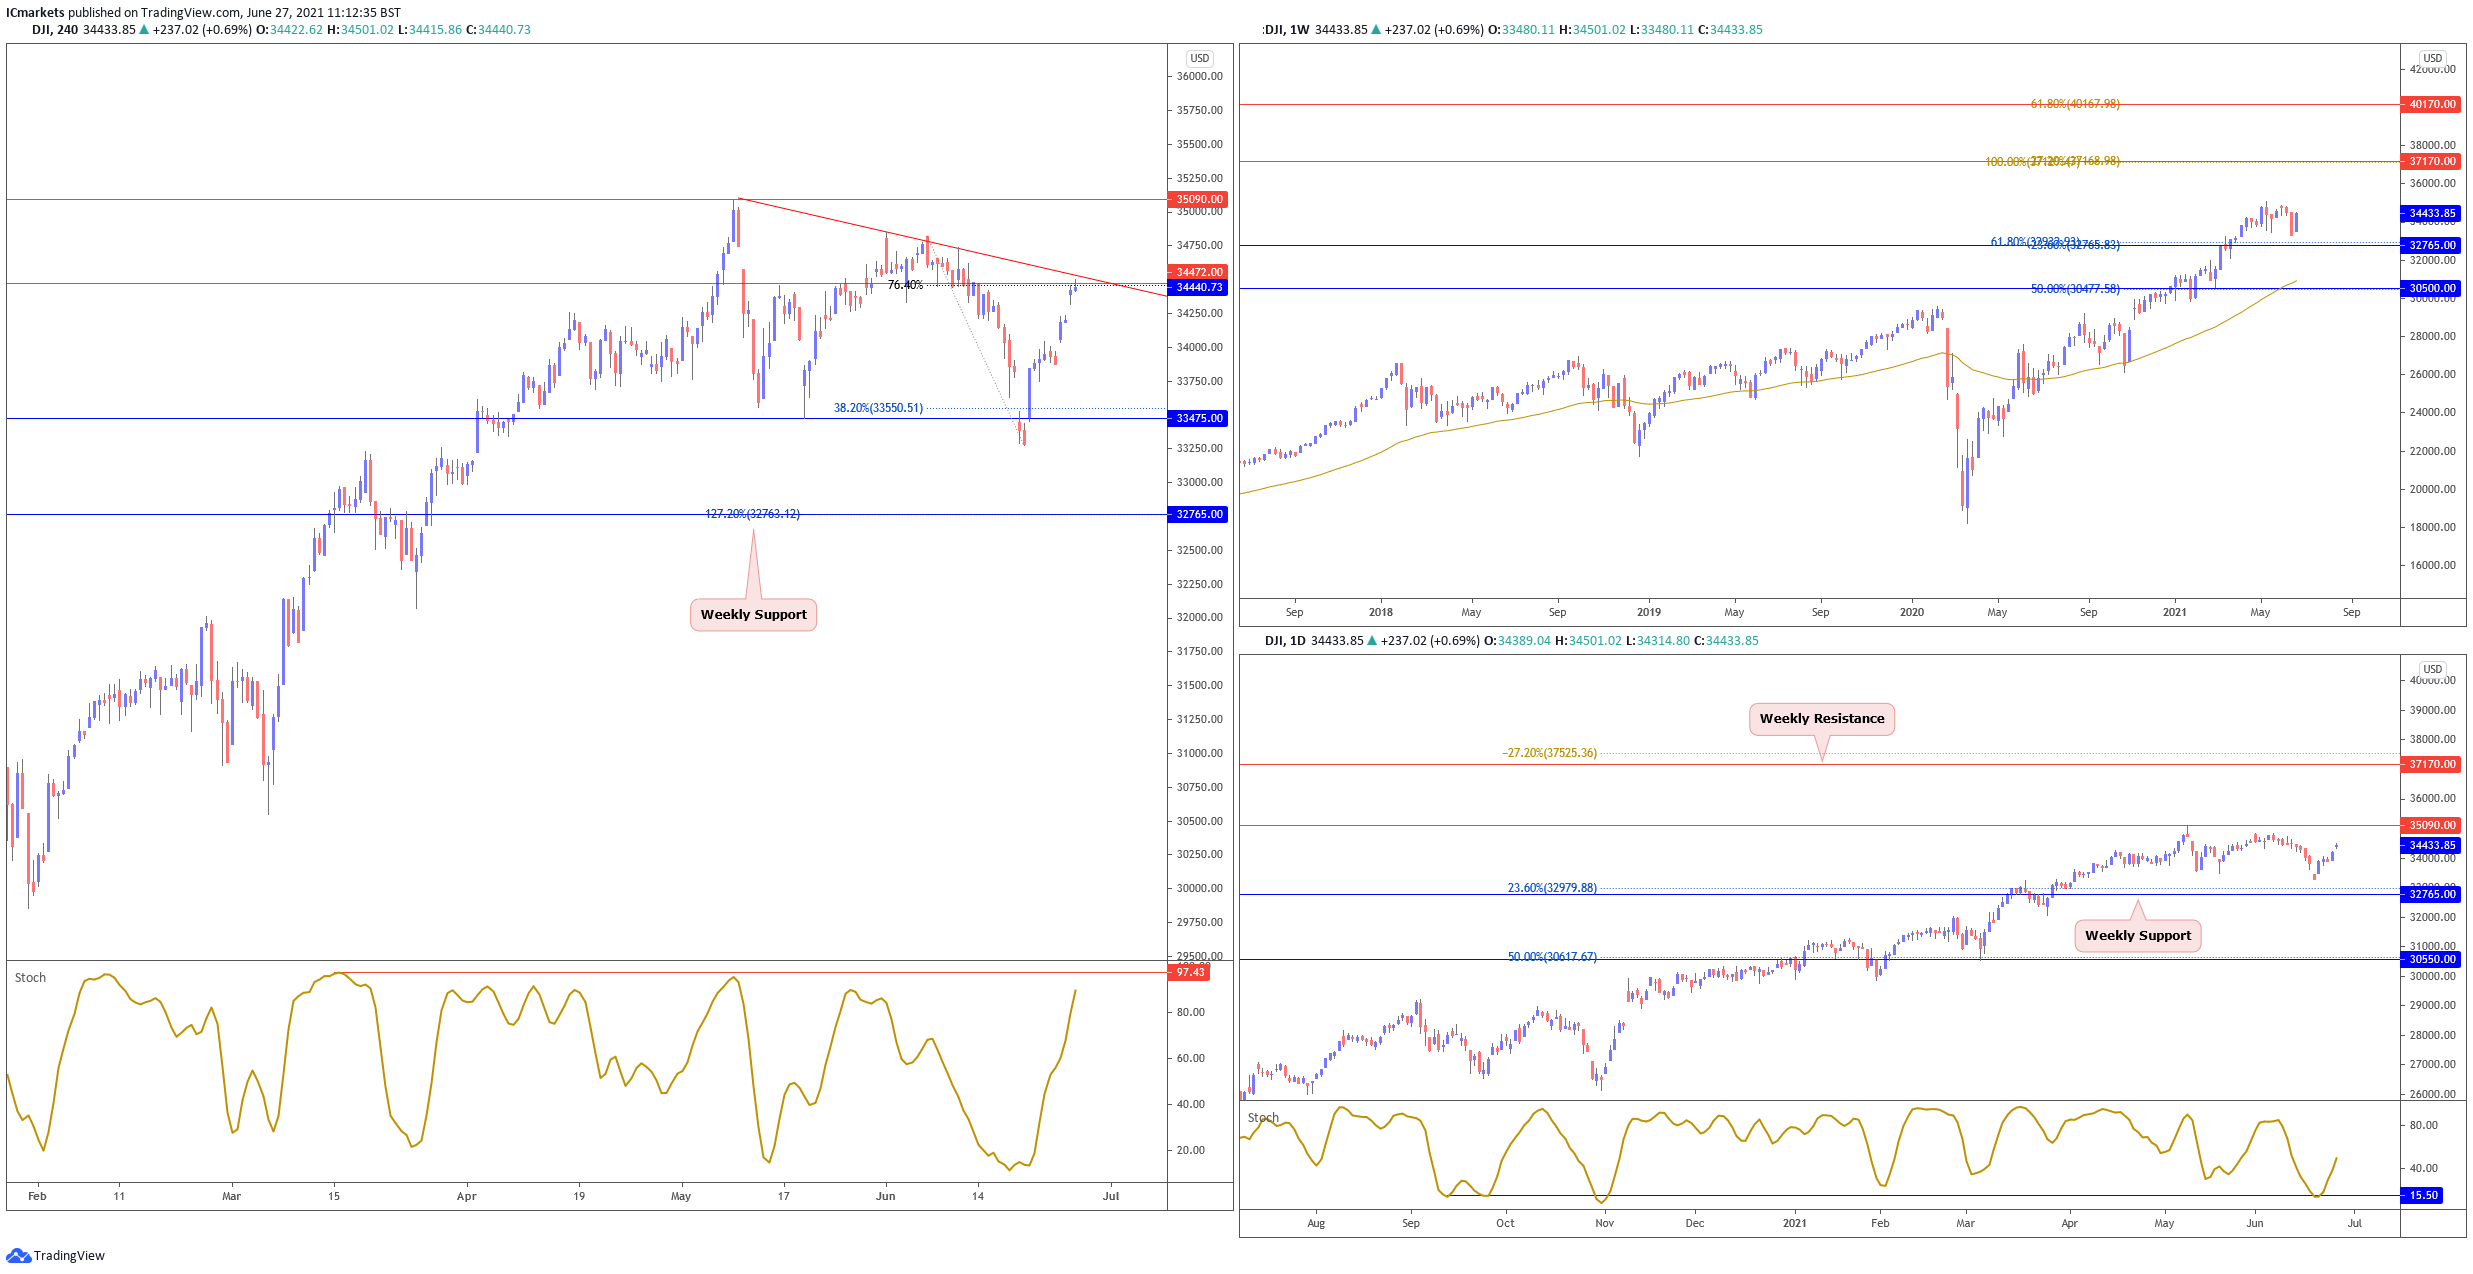Click the 34440.73 blue price label
Viewport: 2473px width, 1274px height.
(1198, 287)
